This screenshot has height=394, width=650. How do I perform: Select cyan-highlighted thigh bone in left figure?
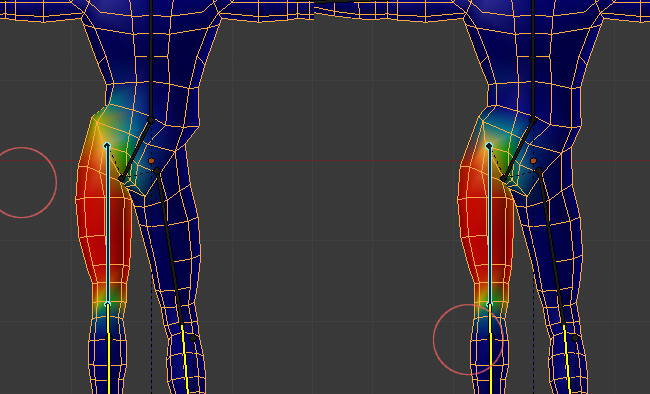tap(107, 224)
